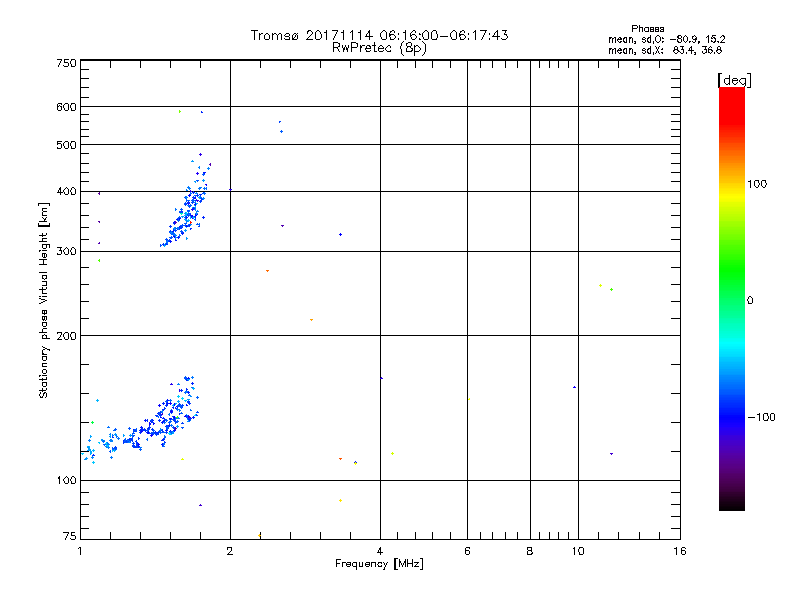Screen dimensions: 800x600
Task: Click the 'mean, sd,O: -80.9, 15.2' line
Action: [x=666, y=39]
